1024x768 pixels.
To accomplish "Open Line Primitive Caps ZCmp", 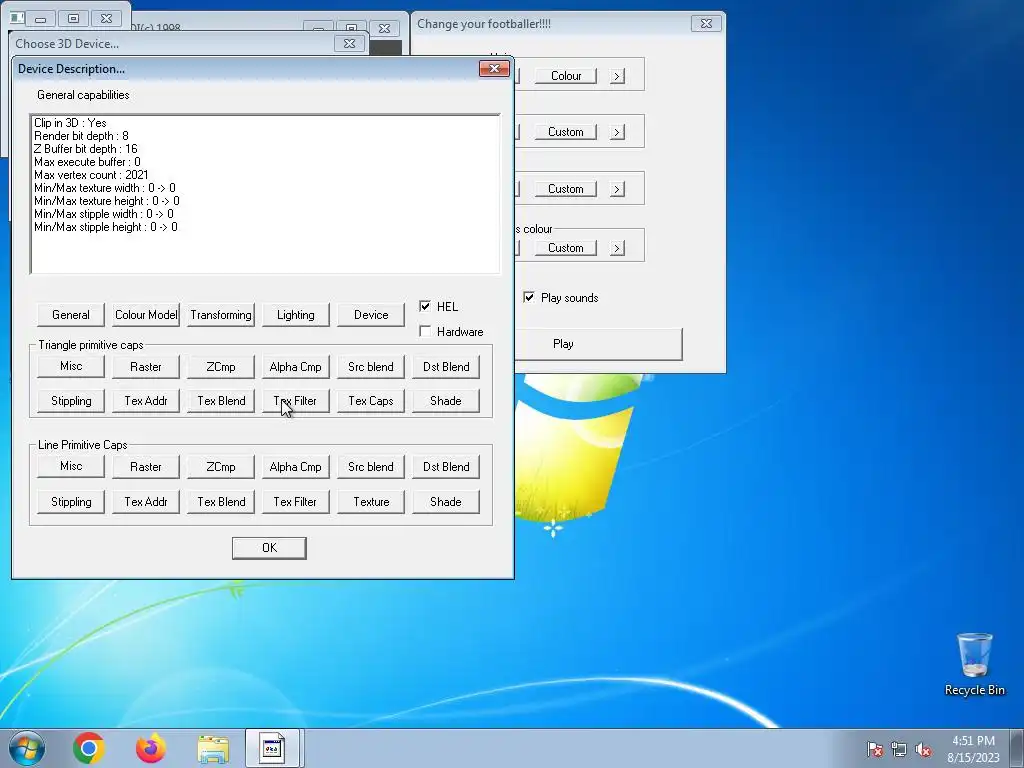I will click(221, 466).
